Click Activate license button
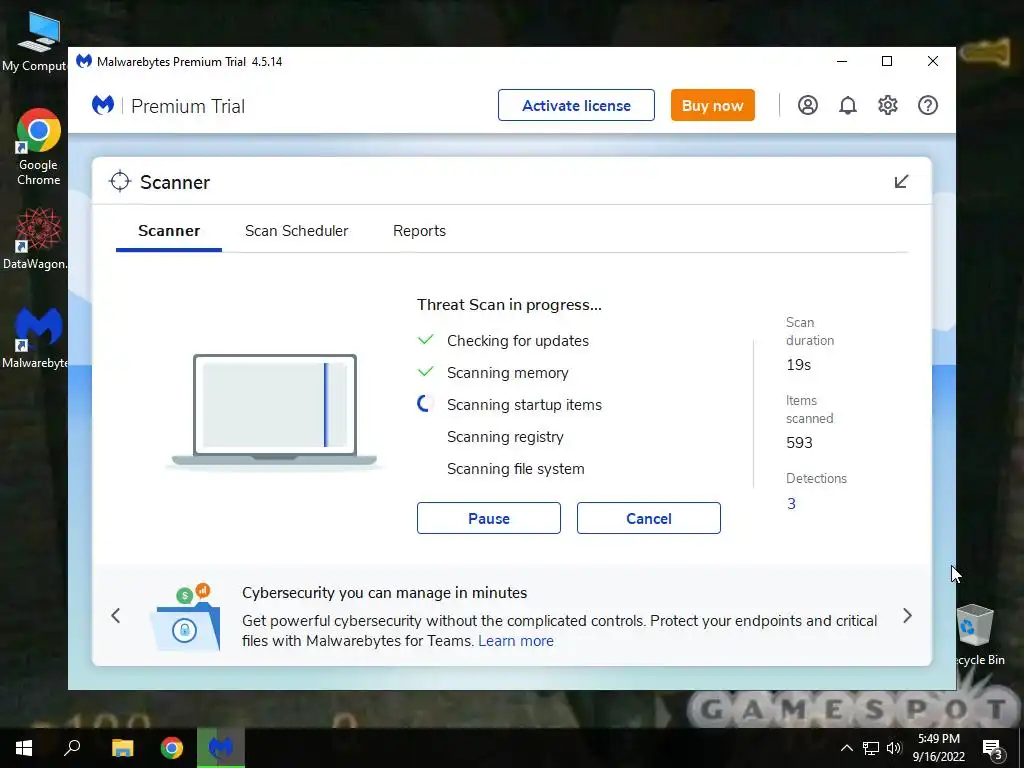Screen dimensions: 1024x768 [576, 105]
